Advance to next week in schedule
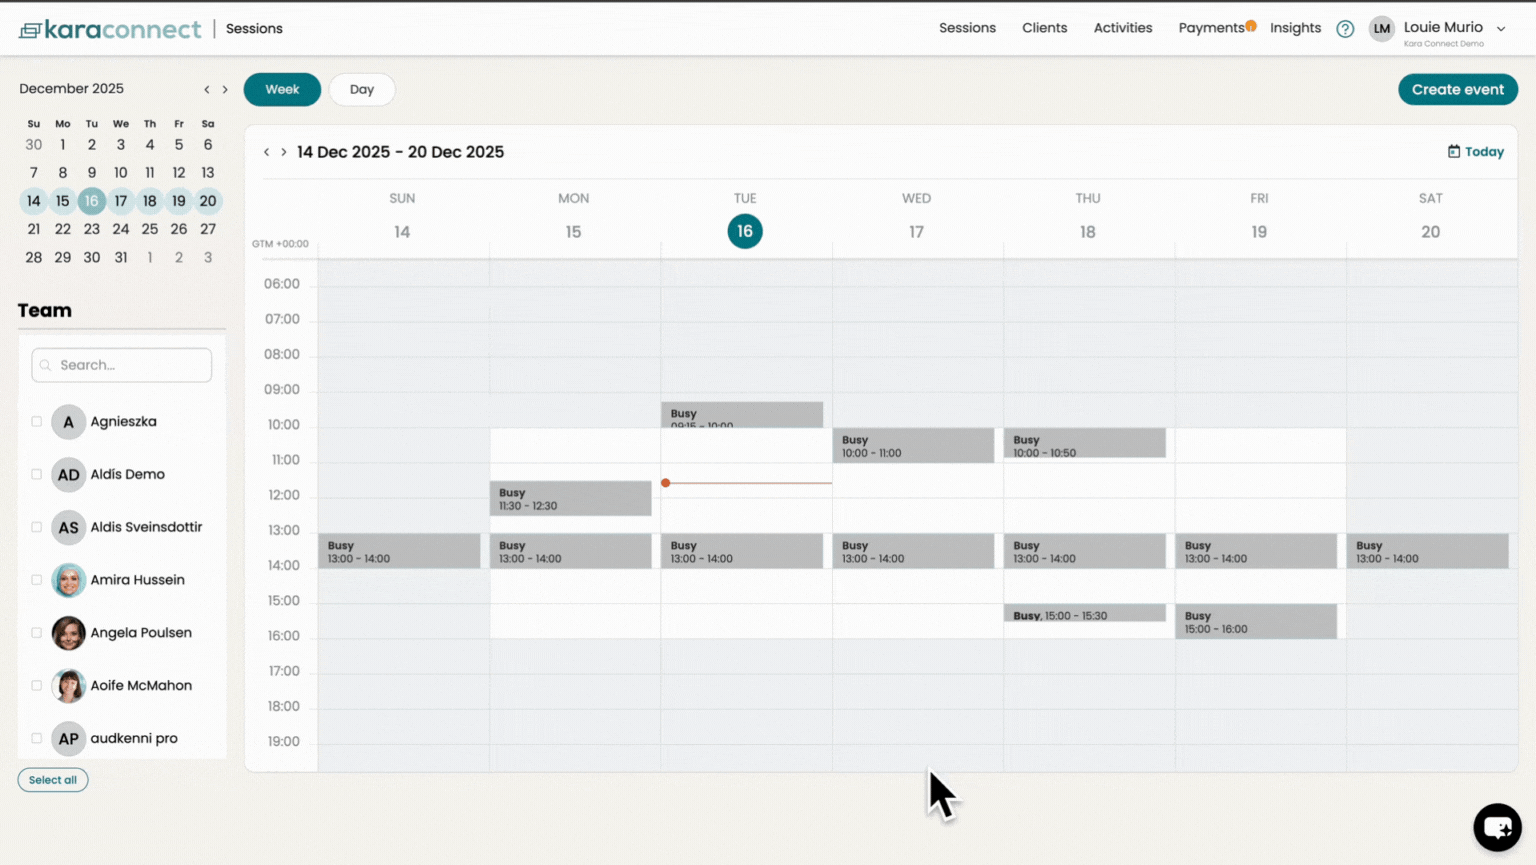The image size is (1536, 865). [x=284, y=152]
